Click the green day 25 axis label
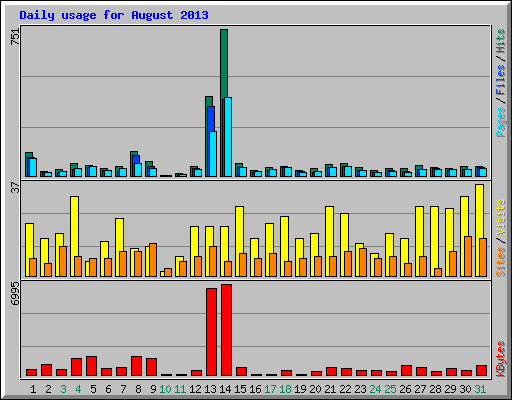This screenshot has width=512, height=400. 390,389
